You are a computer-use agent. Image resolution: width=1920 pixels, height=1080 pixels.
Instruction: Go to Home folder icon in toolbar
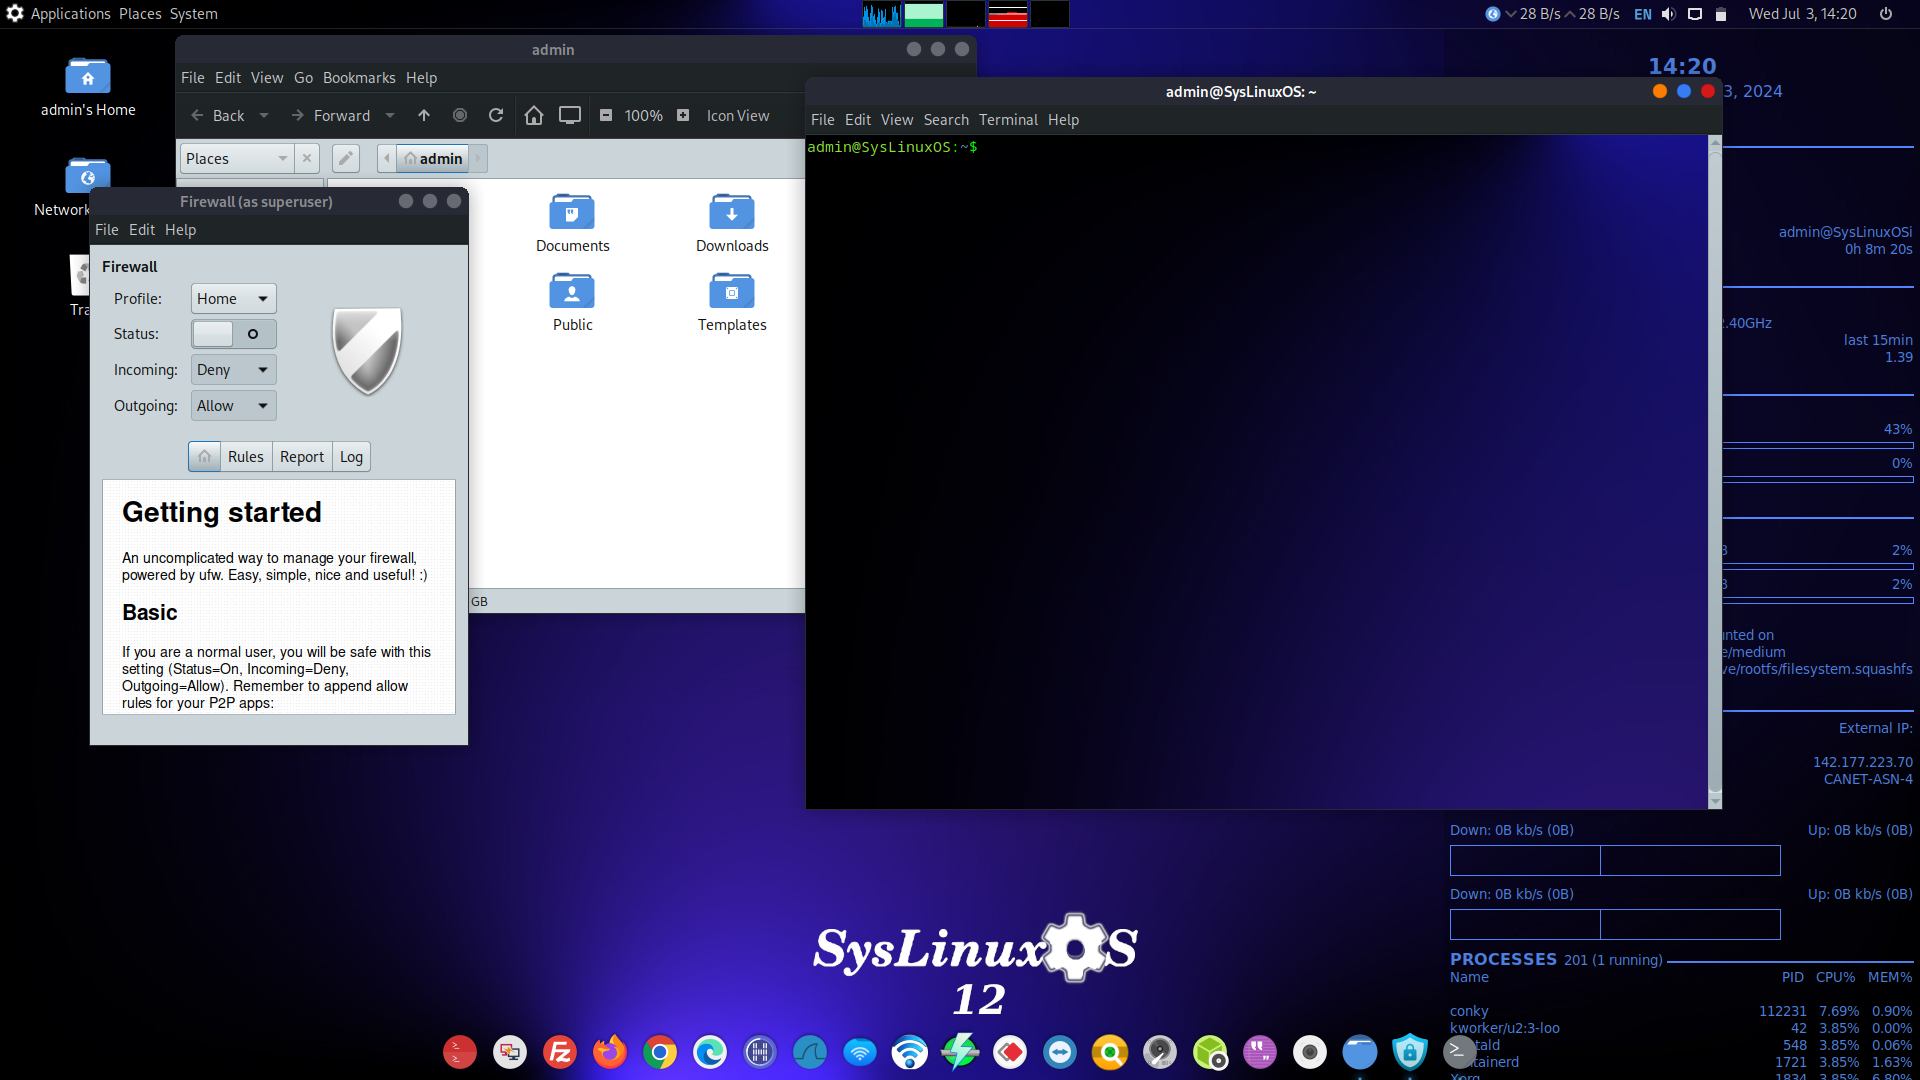(534, 116)
